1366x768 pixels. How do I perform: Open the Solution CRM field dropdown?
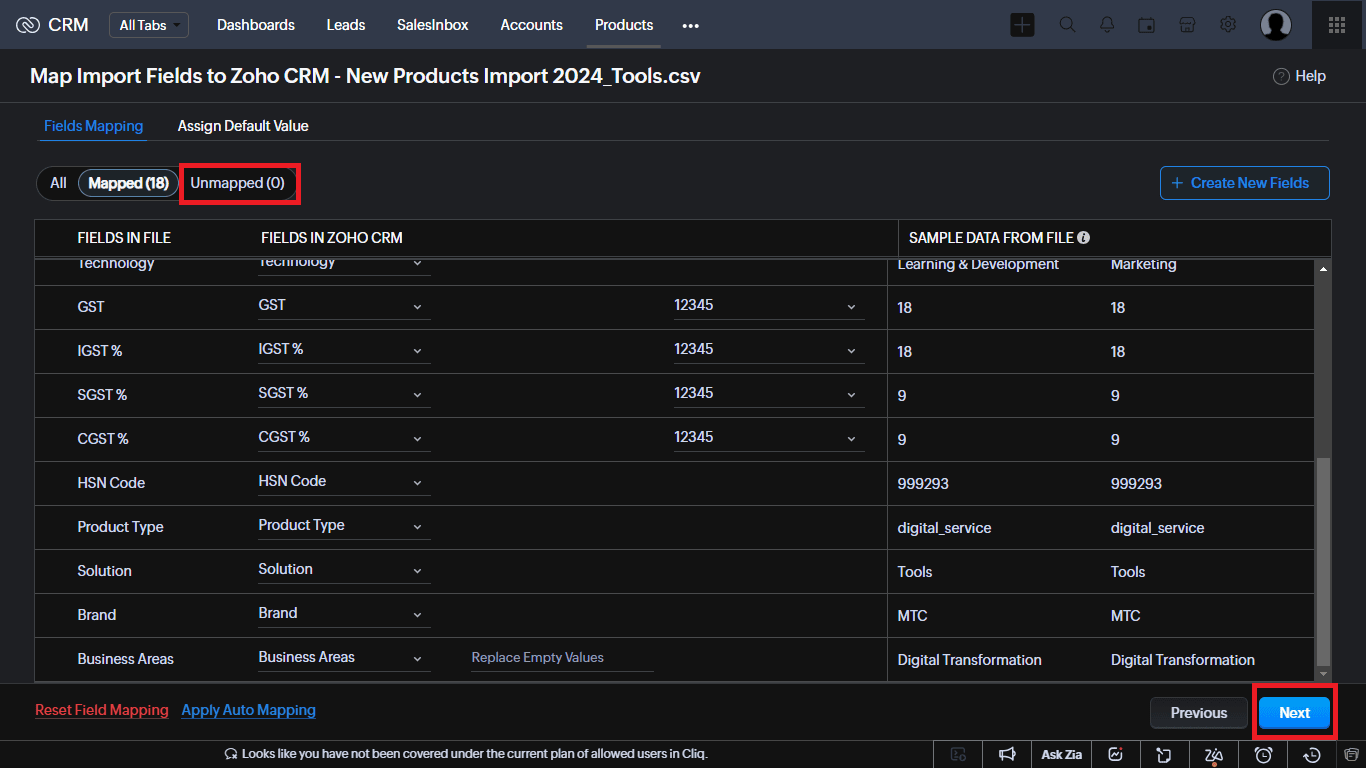point(344,570)
